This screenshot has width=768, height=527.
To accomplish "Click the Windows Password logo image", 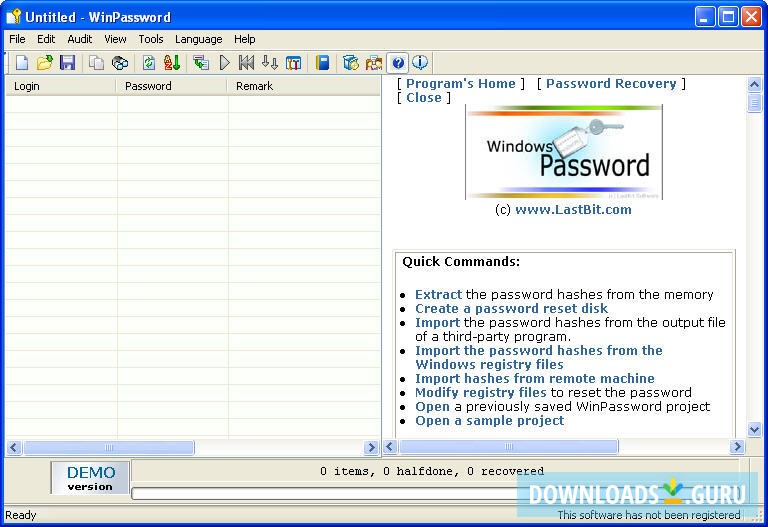I will pos(564,152).
